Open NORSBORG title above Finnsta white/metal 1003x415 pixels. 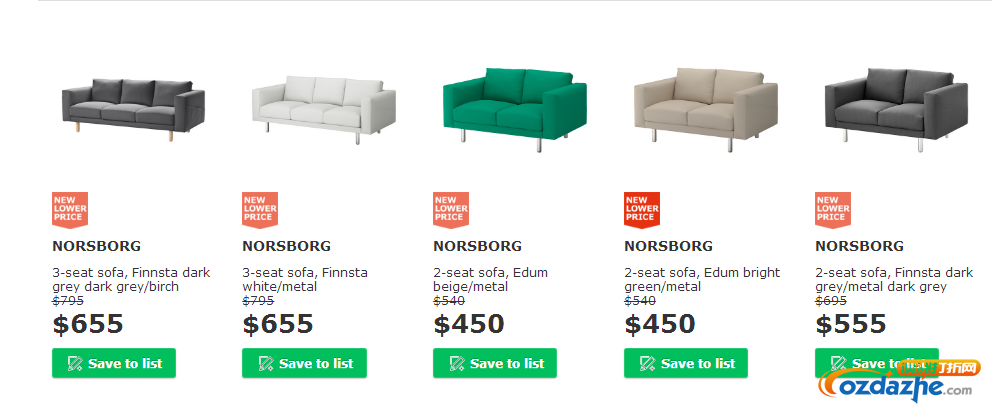coord(287,246)
